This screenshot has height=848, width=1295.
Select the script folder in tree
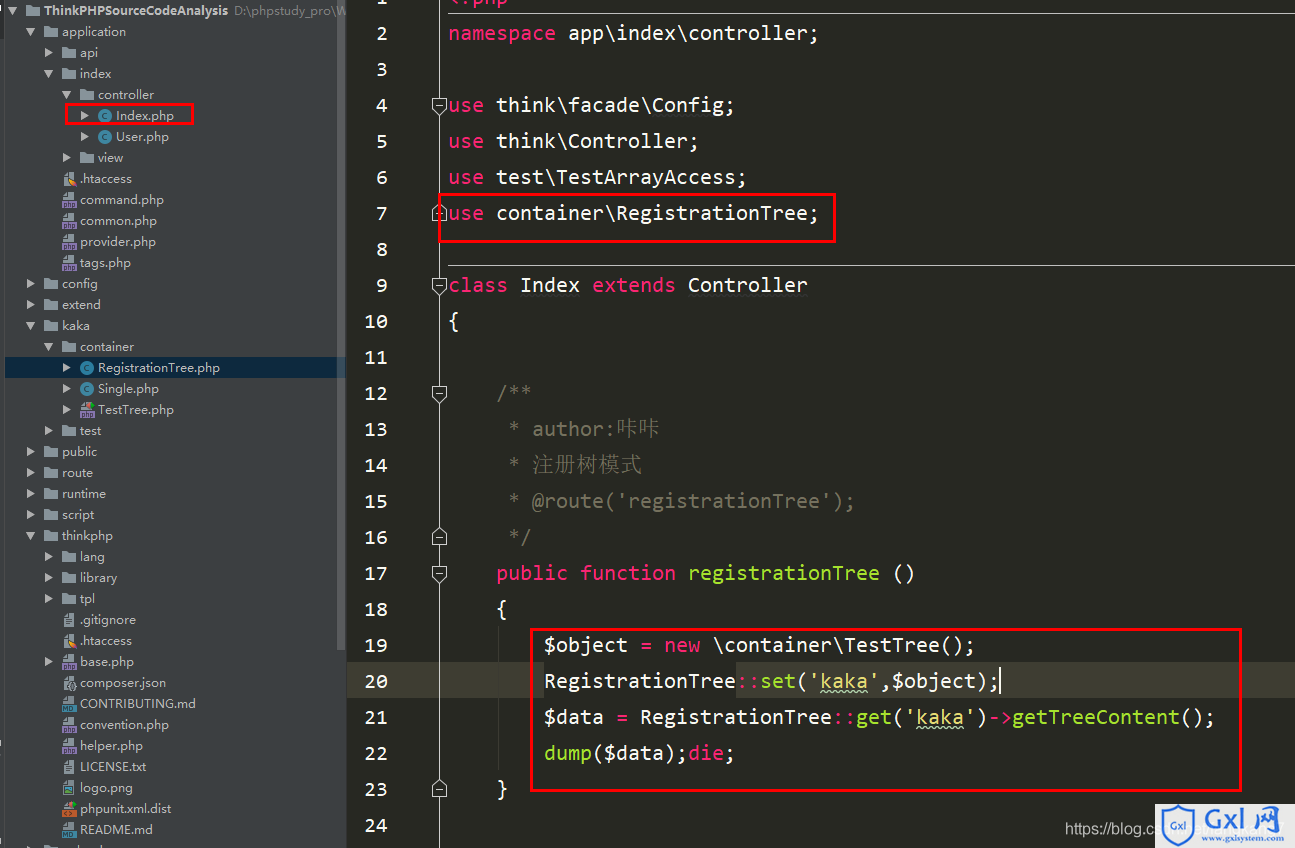[78, 515]
